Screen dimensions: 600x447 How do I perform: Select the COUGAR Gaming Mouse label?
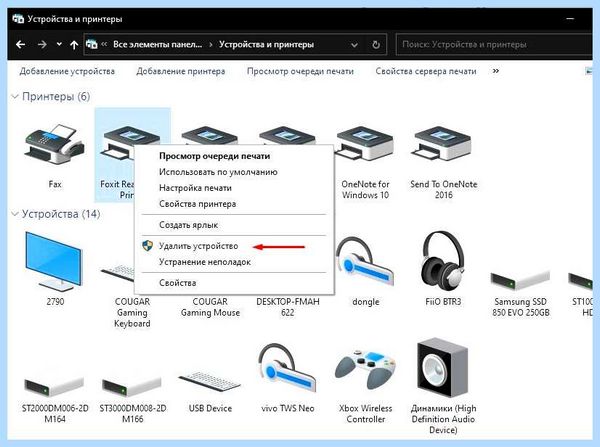[x=210, y=307]
